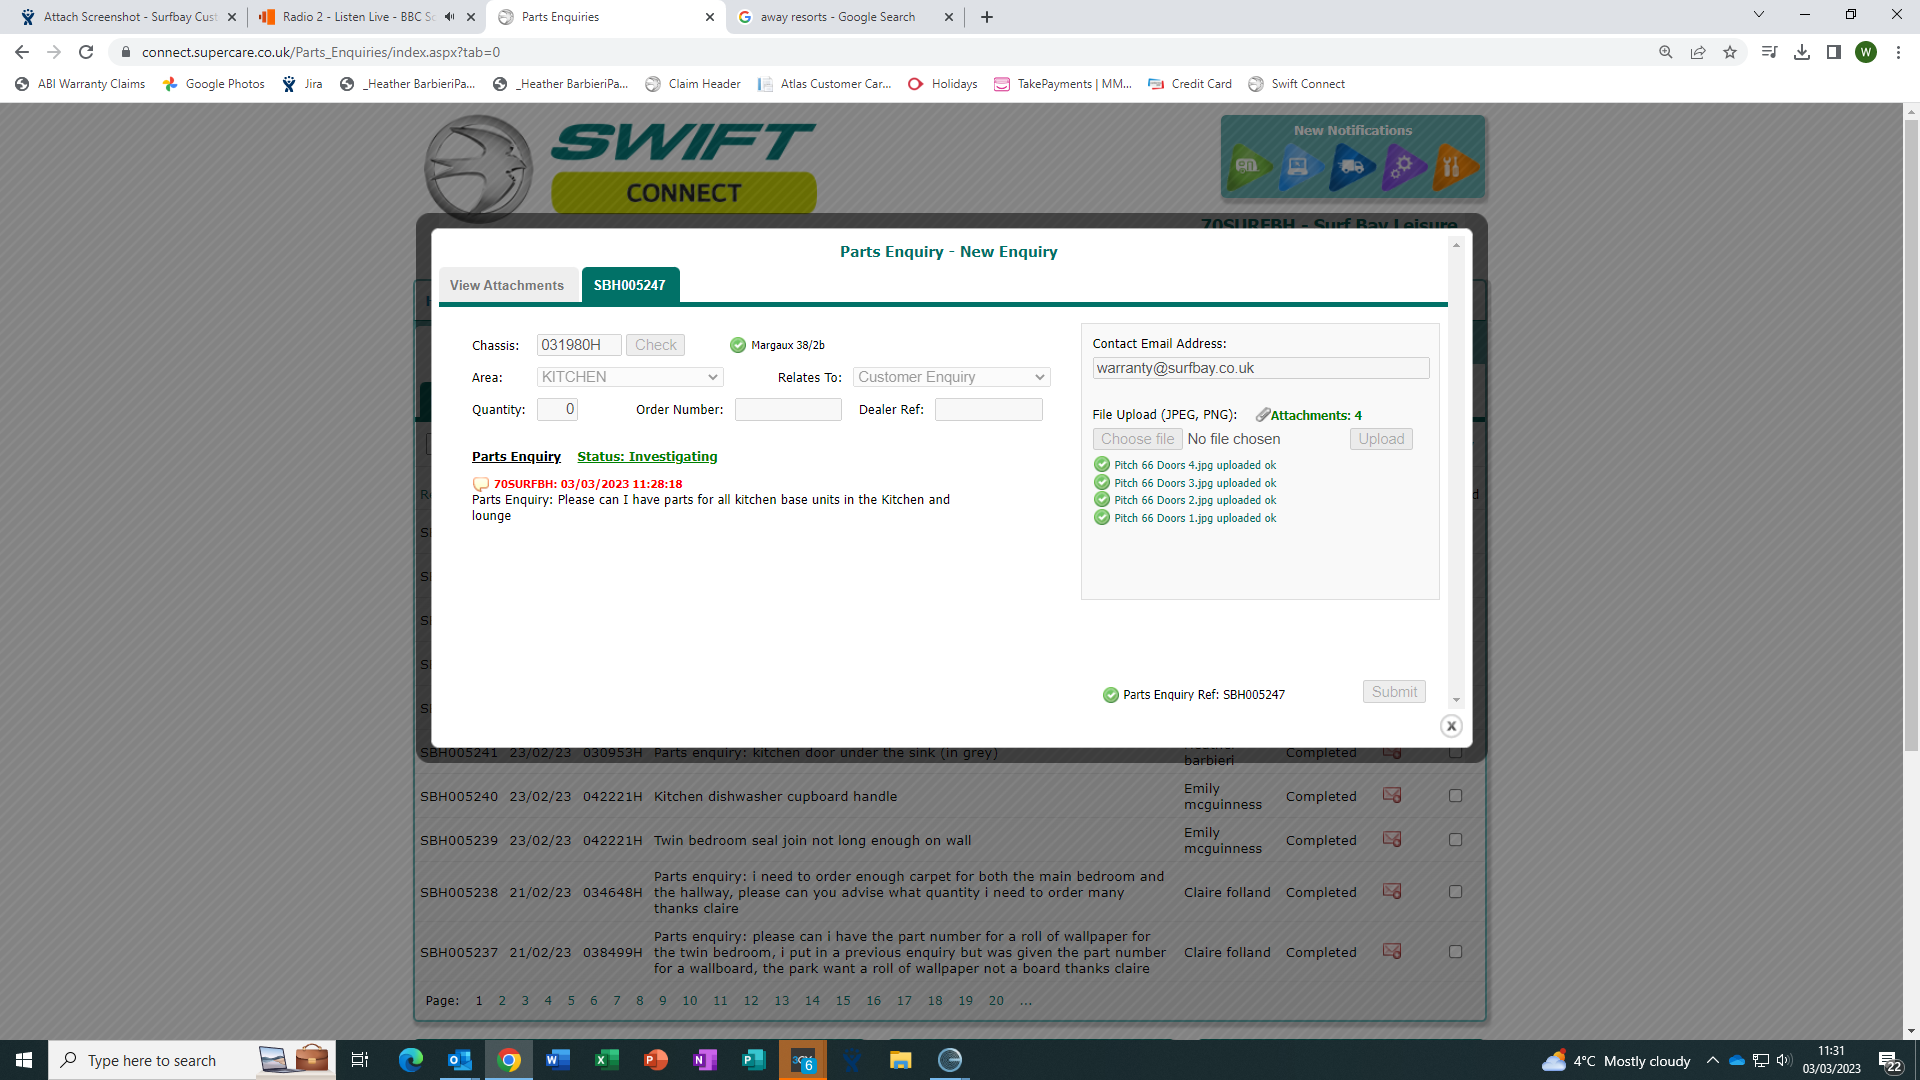
Task: Bookmark this page with star icon
Action: (1730, 52)
